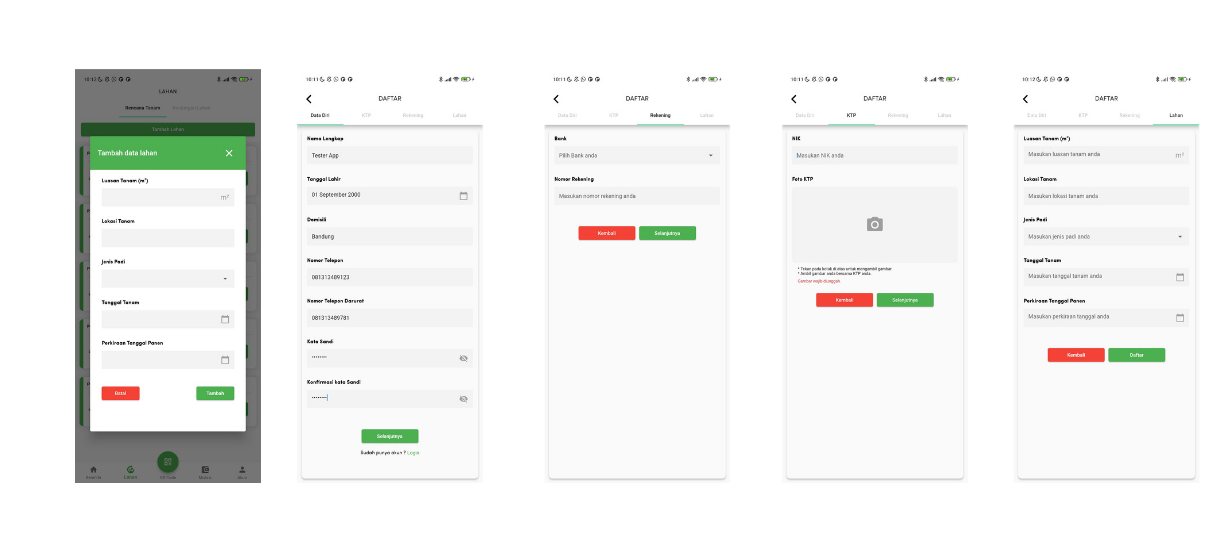Close the Tambah data lahan dialog
Viewport: 1230px width, 552px height.
[229, 153]
